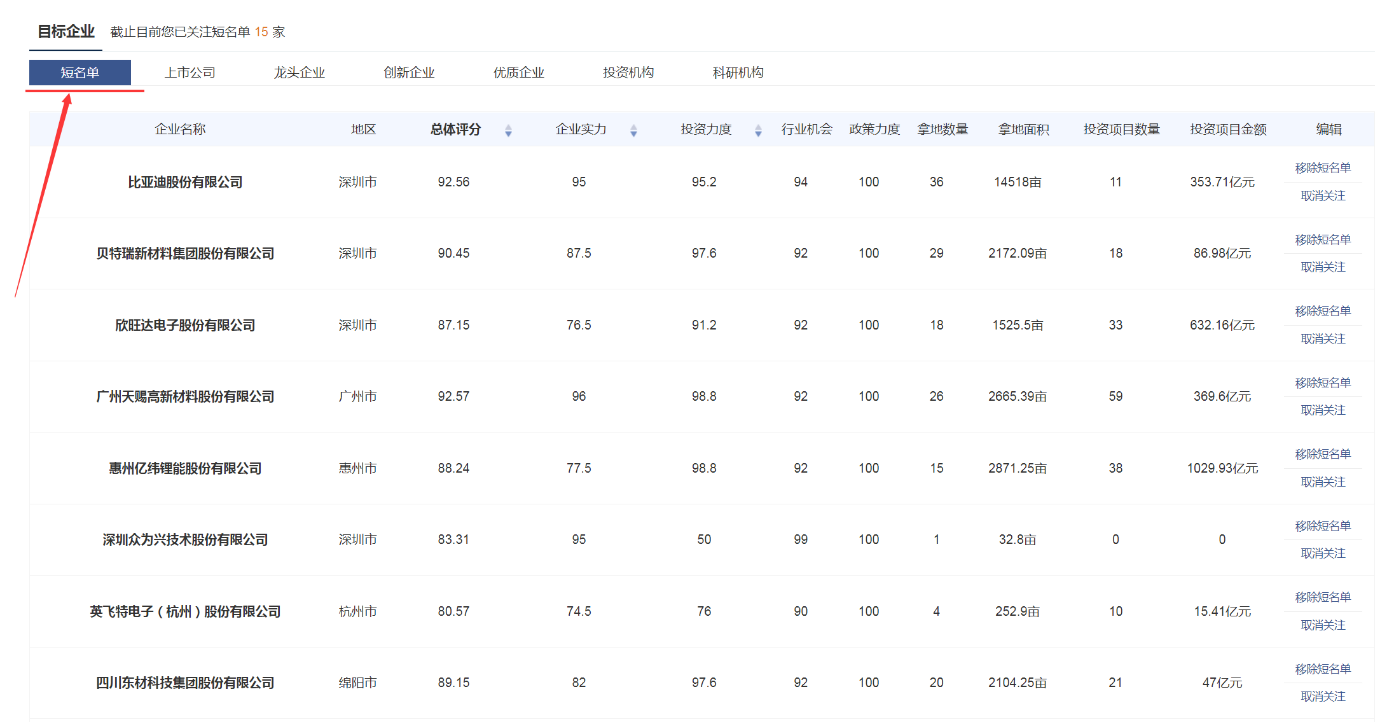Select the 科研机构 tab
The image size is (1387, 722).
pos(738,73)
